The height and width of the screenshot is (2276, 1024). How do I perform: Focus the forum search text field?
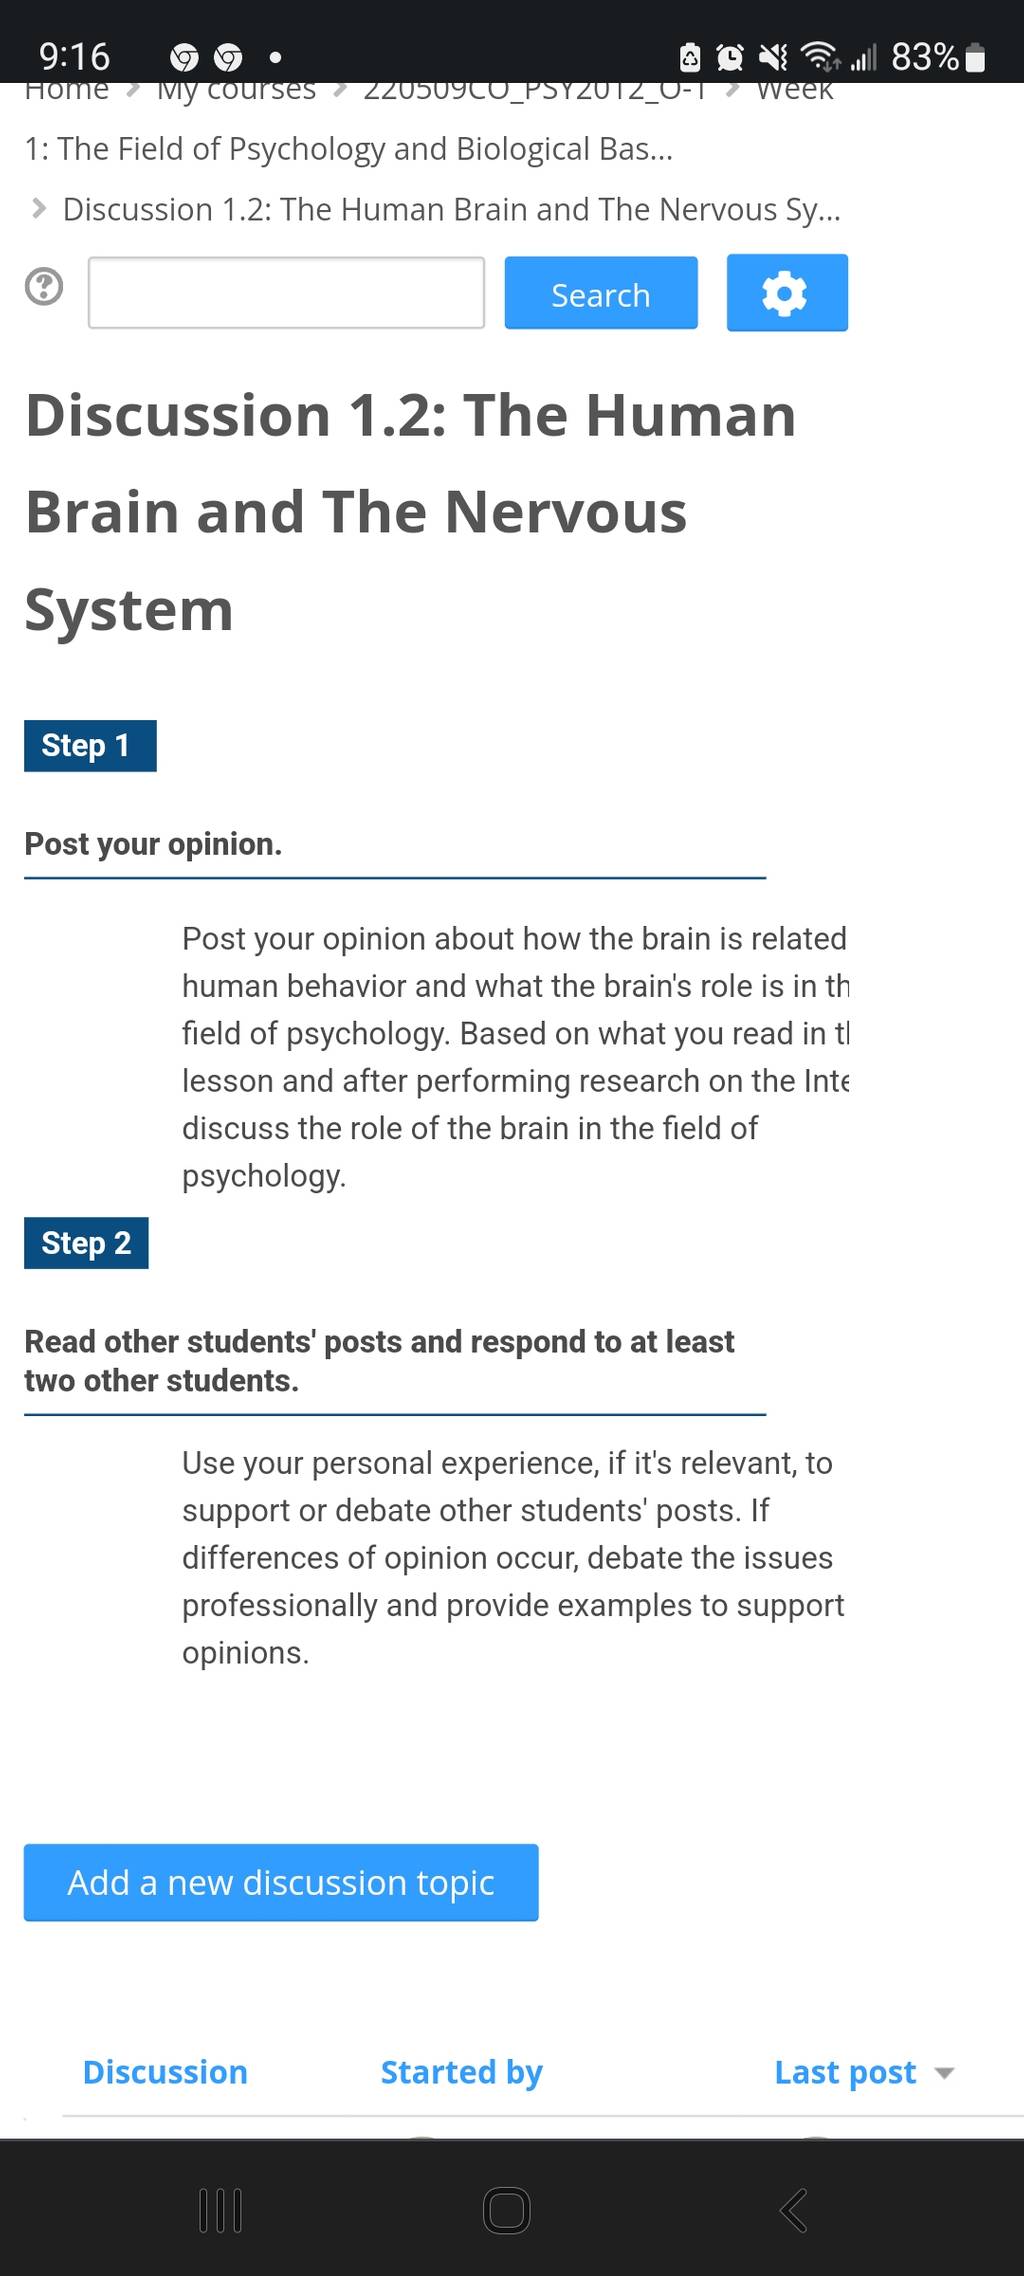pyautogui.click(x=286, y=293)
